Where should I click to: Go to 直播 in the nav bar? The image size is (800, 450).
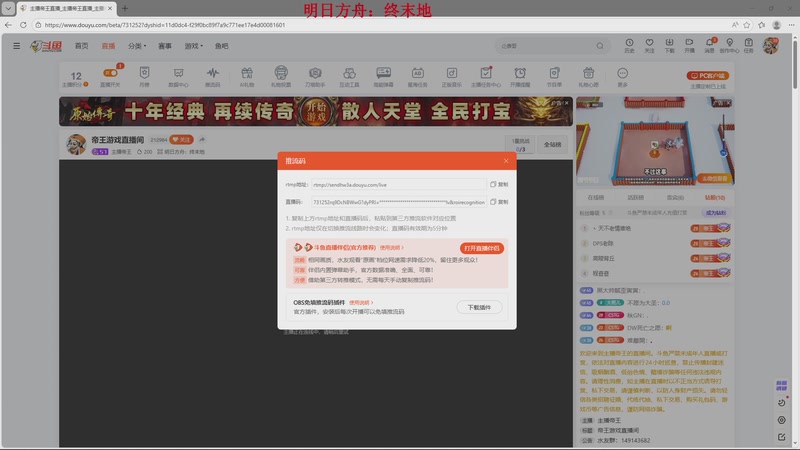tap(108, 46)
